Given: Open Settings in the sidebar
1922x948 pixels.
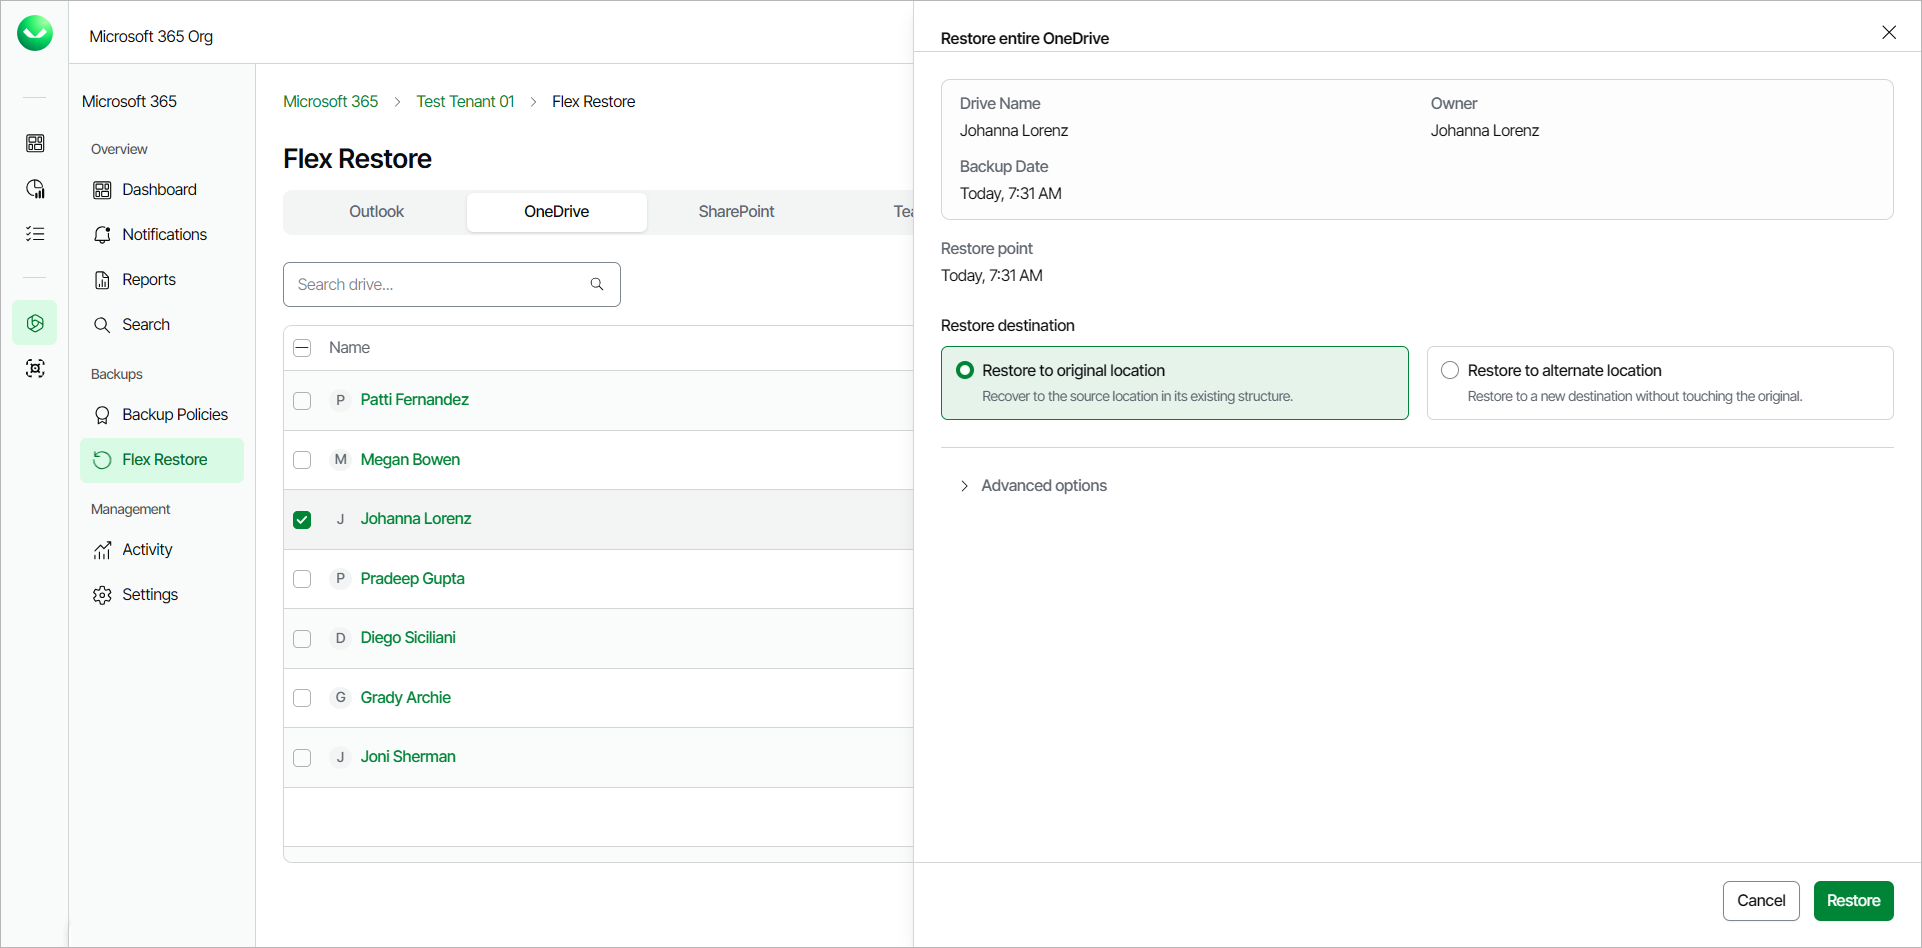Looking at the screenshot, I should [162, 595].
